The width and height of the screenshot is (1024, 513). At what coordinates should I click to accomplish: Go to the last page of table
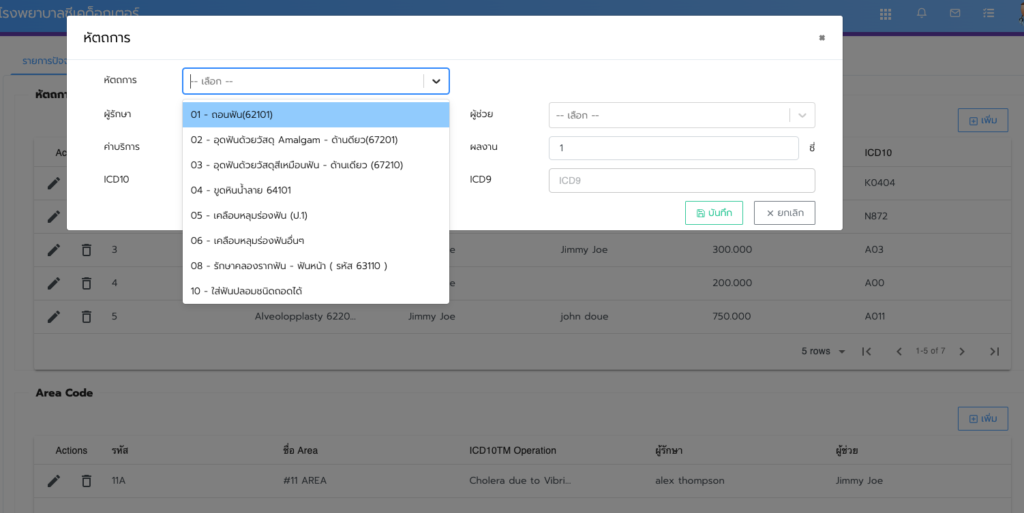click(x=994, y=351)
